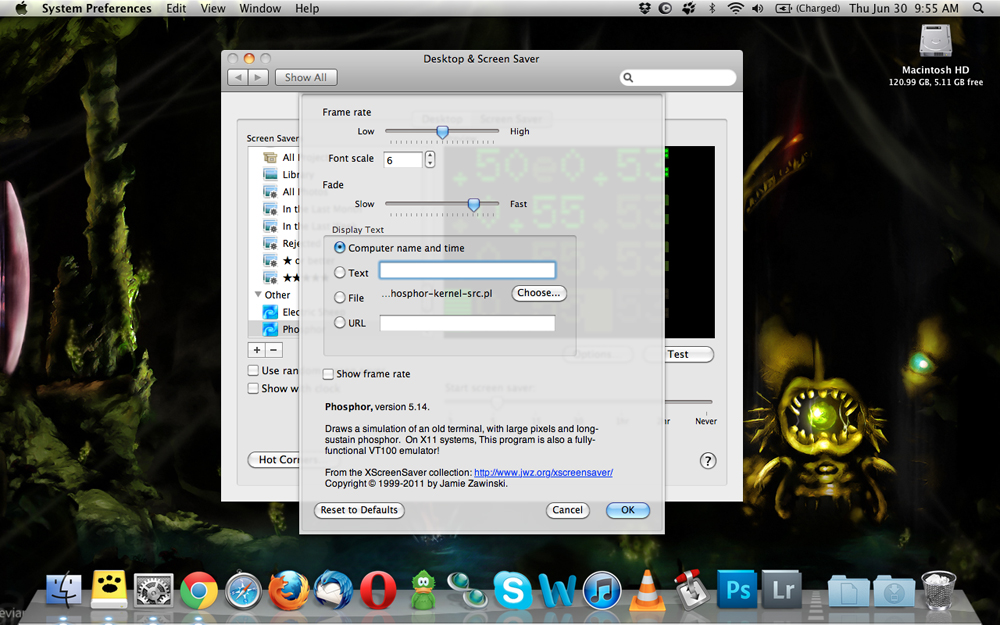The image size is (1000, 625).
Task: Click the green glasses Dock icon
Action: pos(467,590)
